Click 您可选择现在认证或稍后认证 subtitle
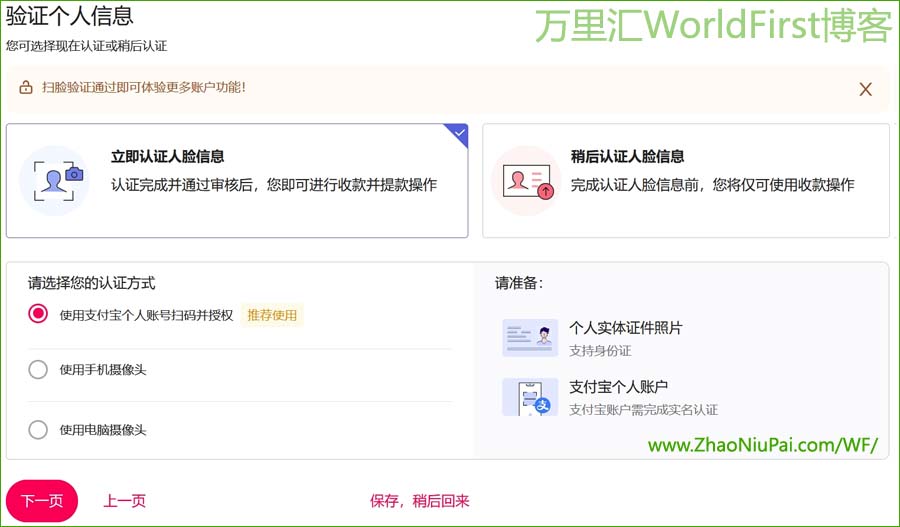This screenshot has height=527, width=900. [87, 46]
